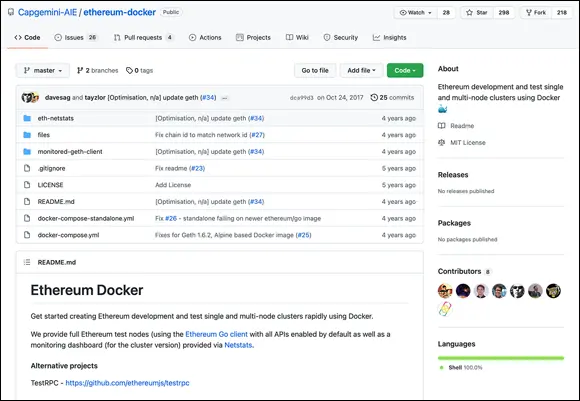
Task: Open the Security tab
Action: [x=341, y=37]
